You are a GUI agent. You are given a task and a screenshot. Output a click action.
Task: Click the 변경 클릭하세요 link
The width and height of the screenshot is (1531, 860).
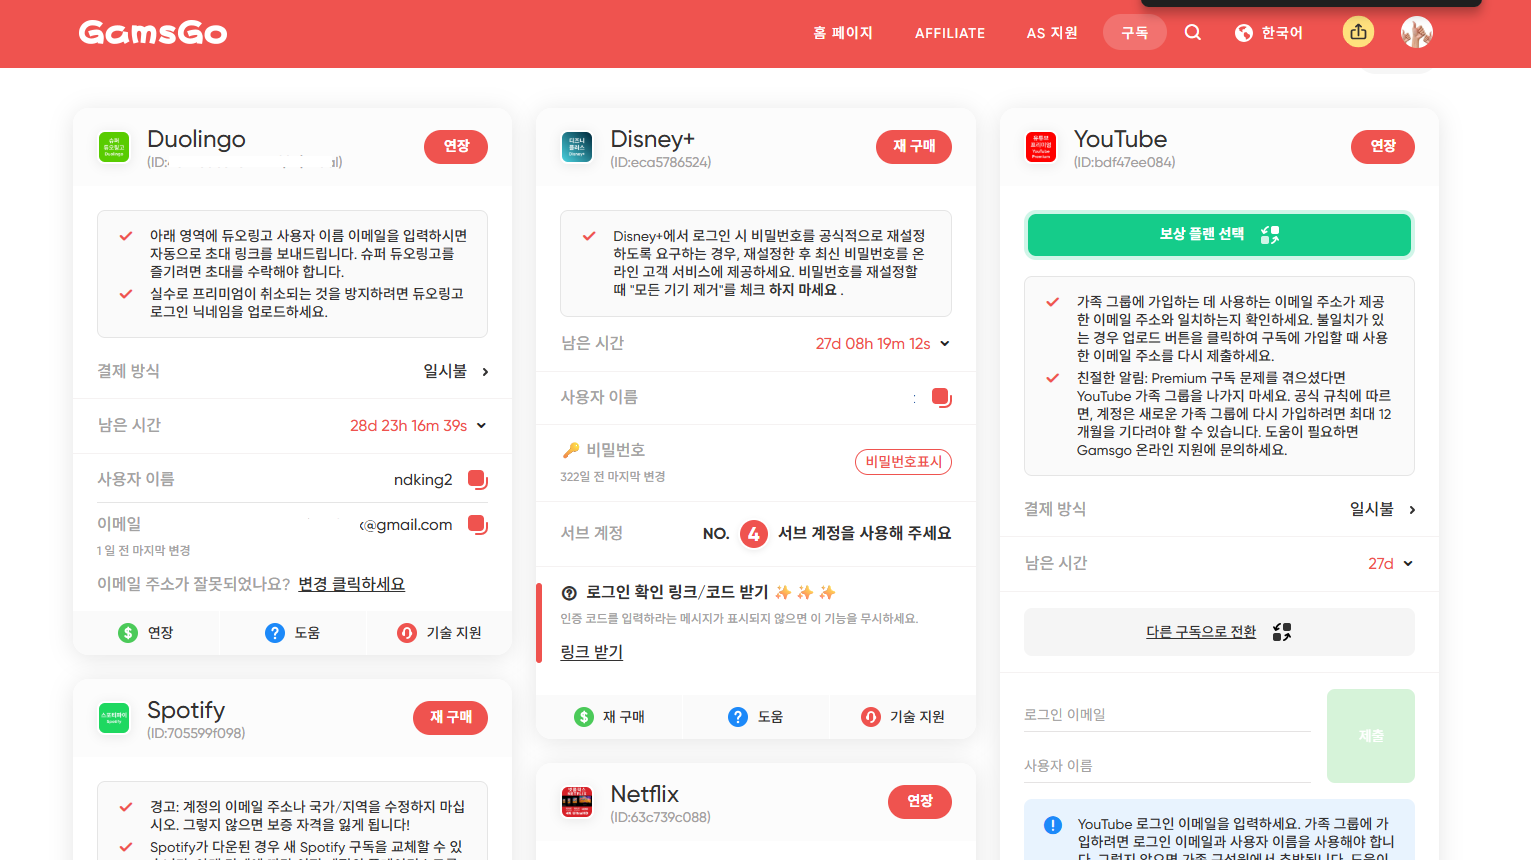[351, 584]
